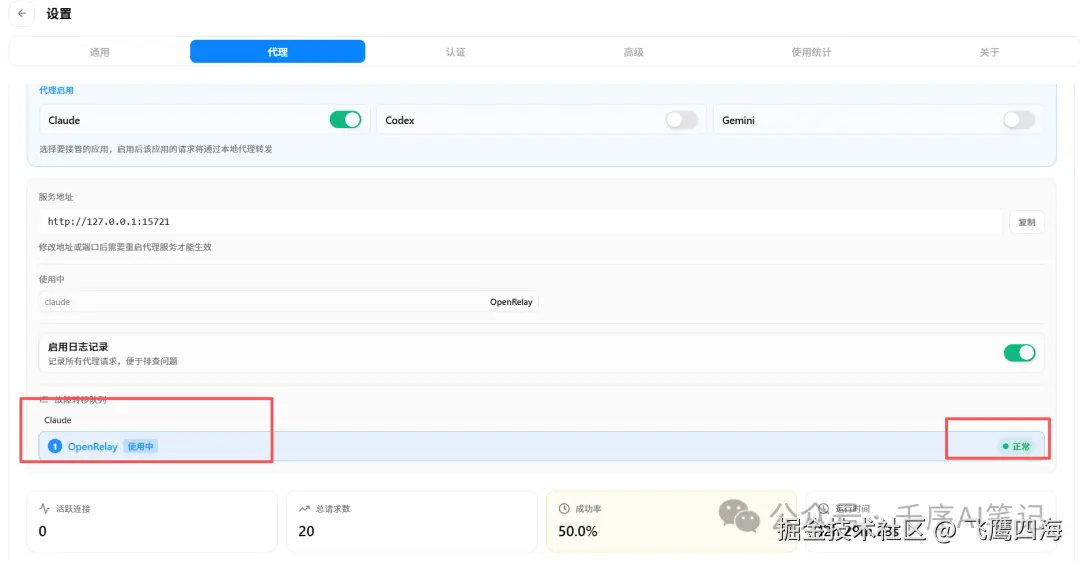Click the 代理启用 section heading
The height and width of the screenshot is (561, 1080).
click(56, 90)
